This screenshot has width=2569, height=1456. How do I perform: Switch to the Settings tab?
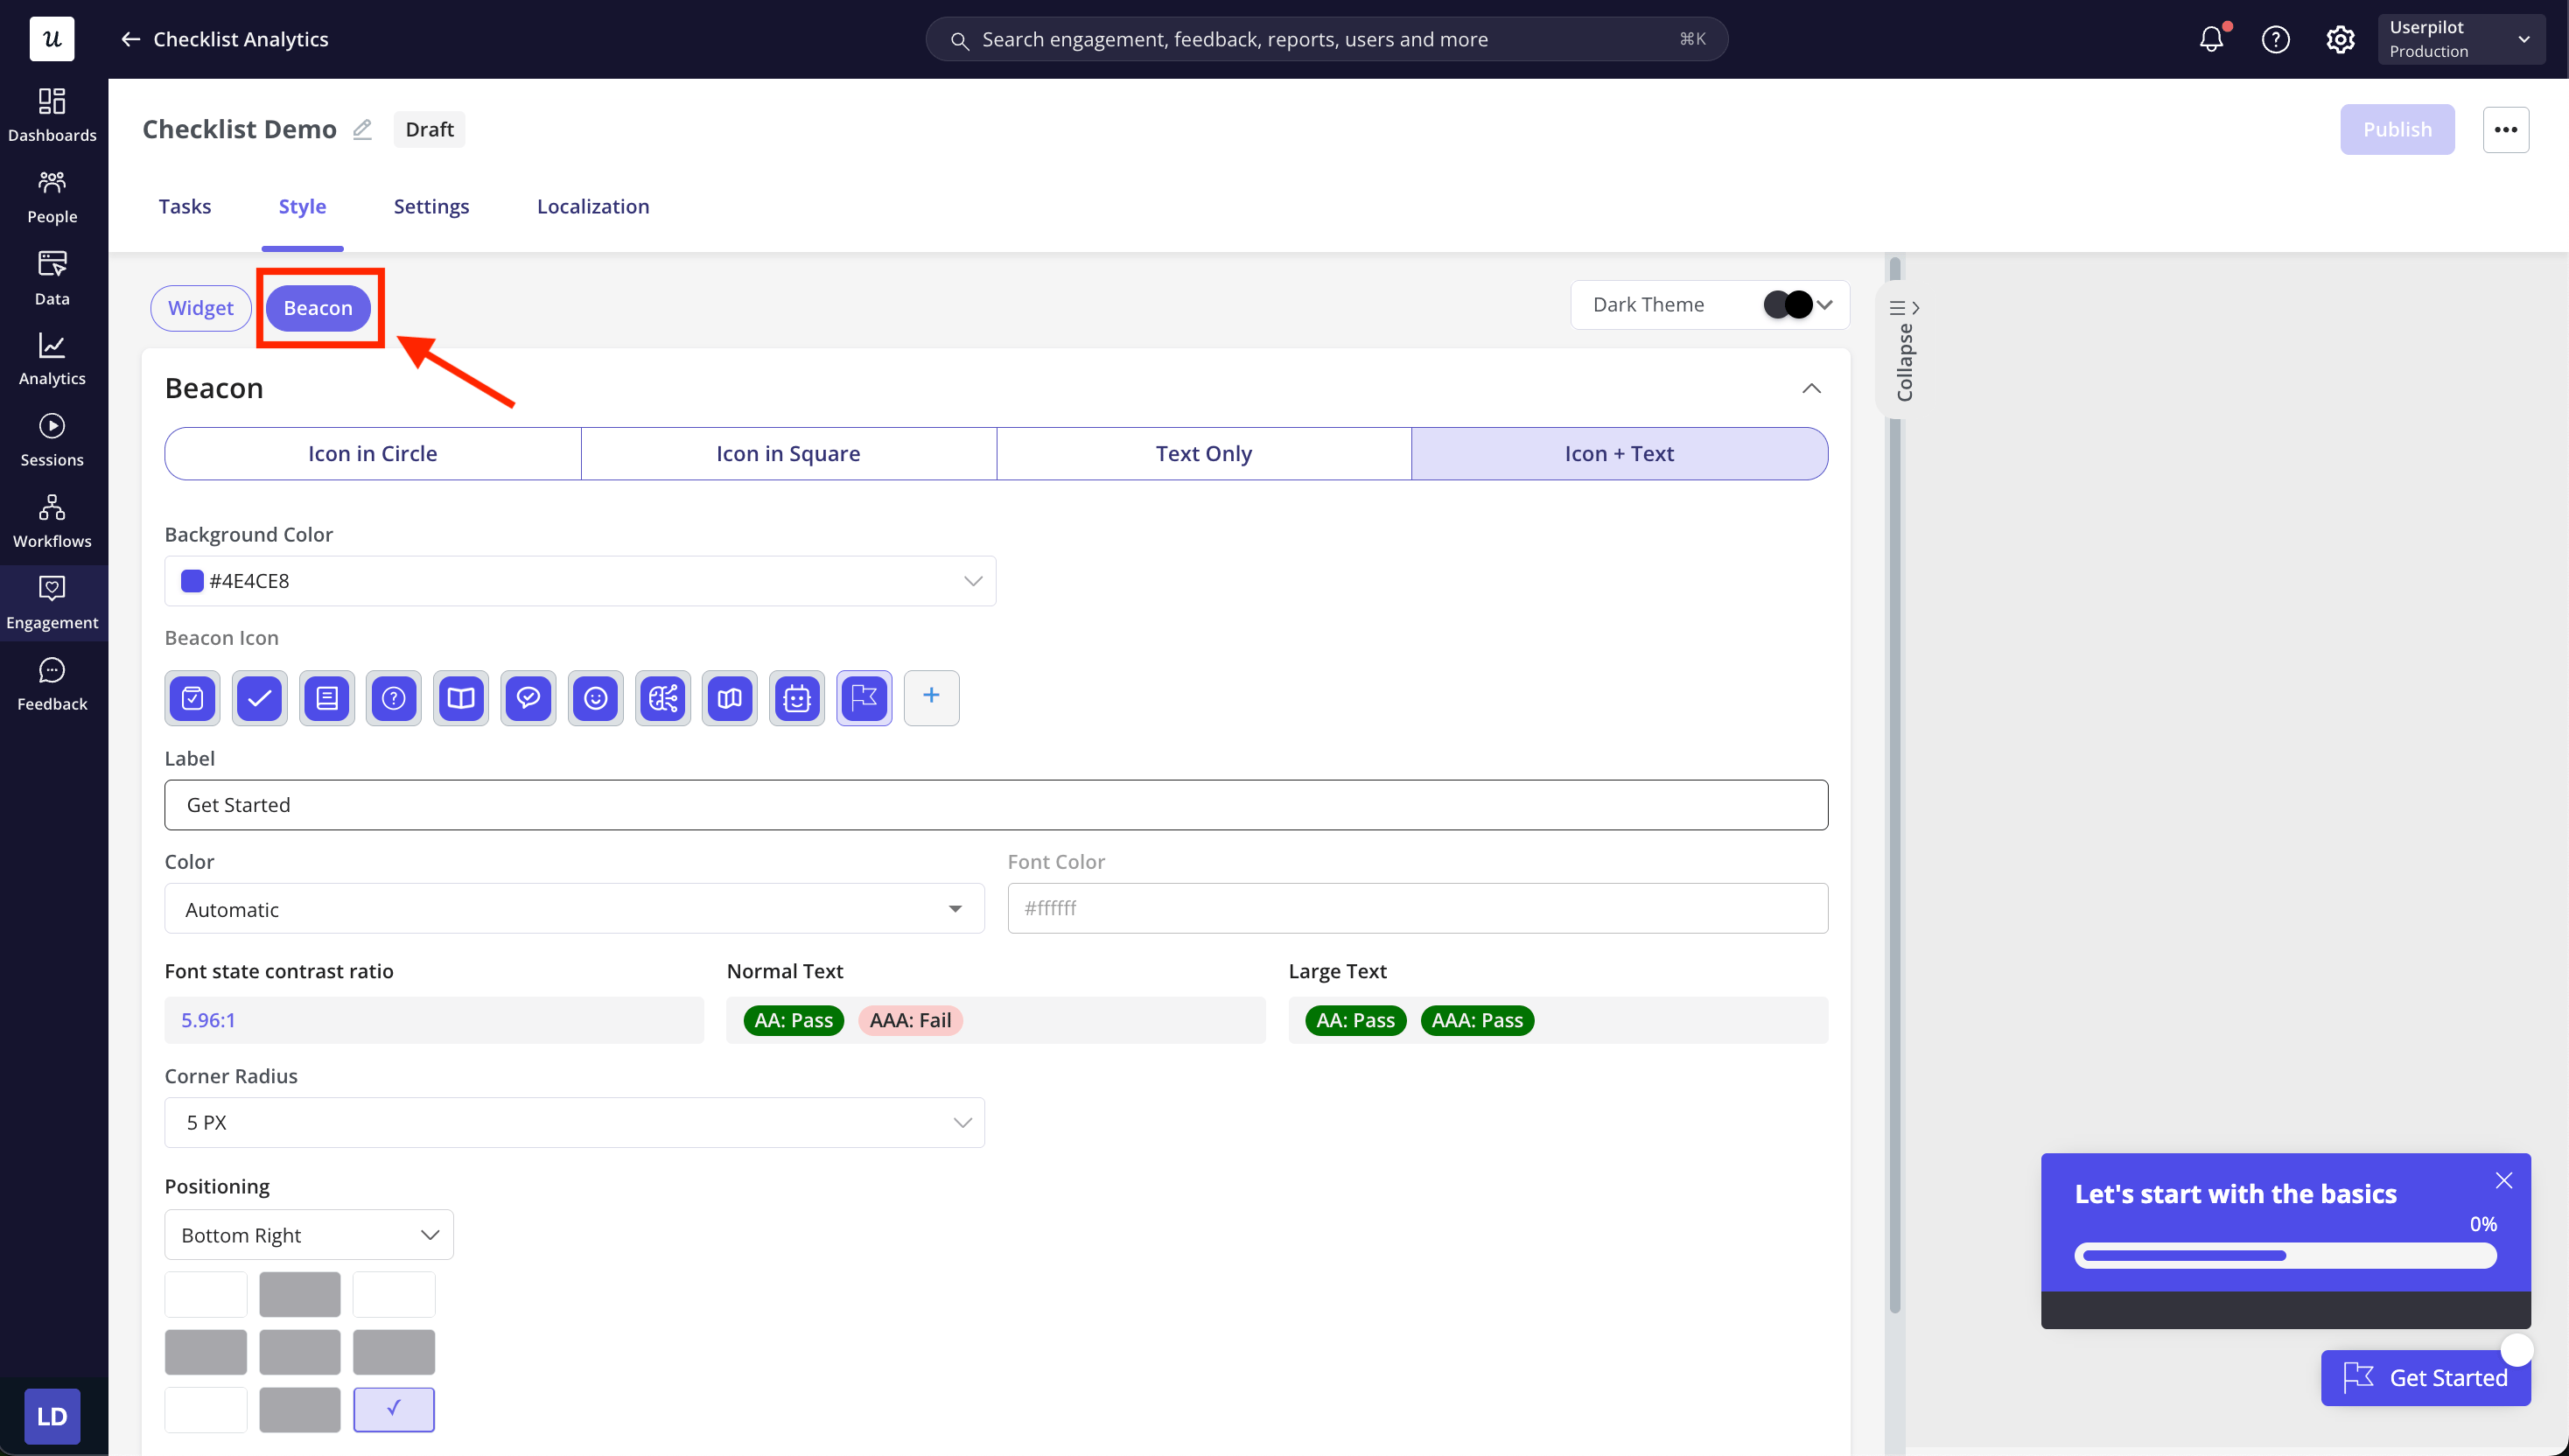[431, 207]
